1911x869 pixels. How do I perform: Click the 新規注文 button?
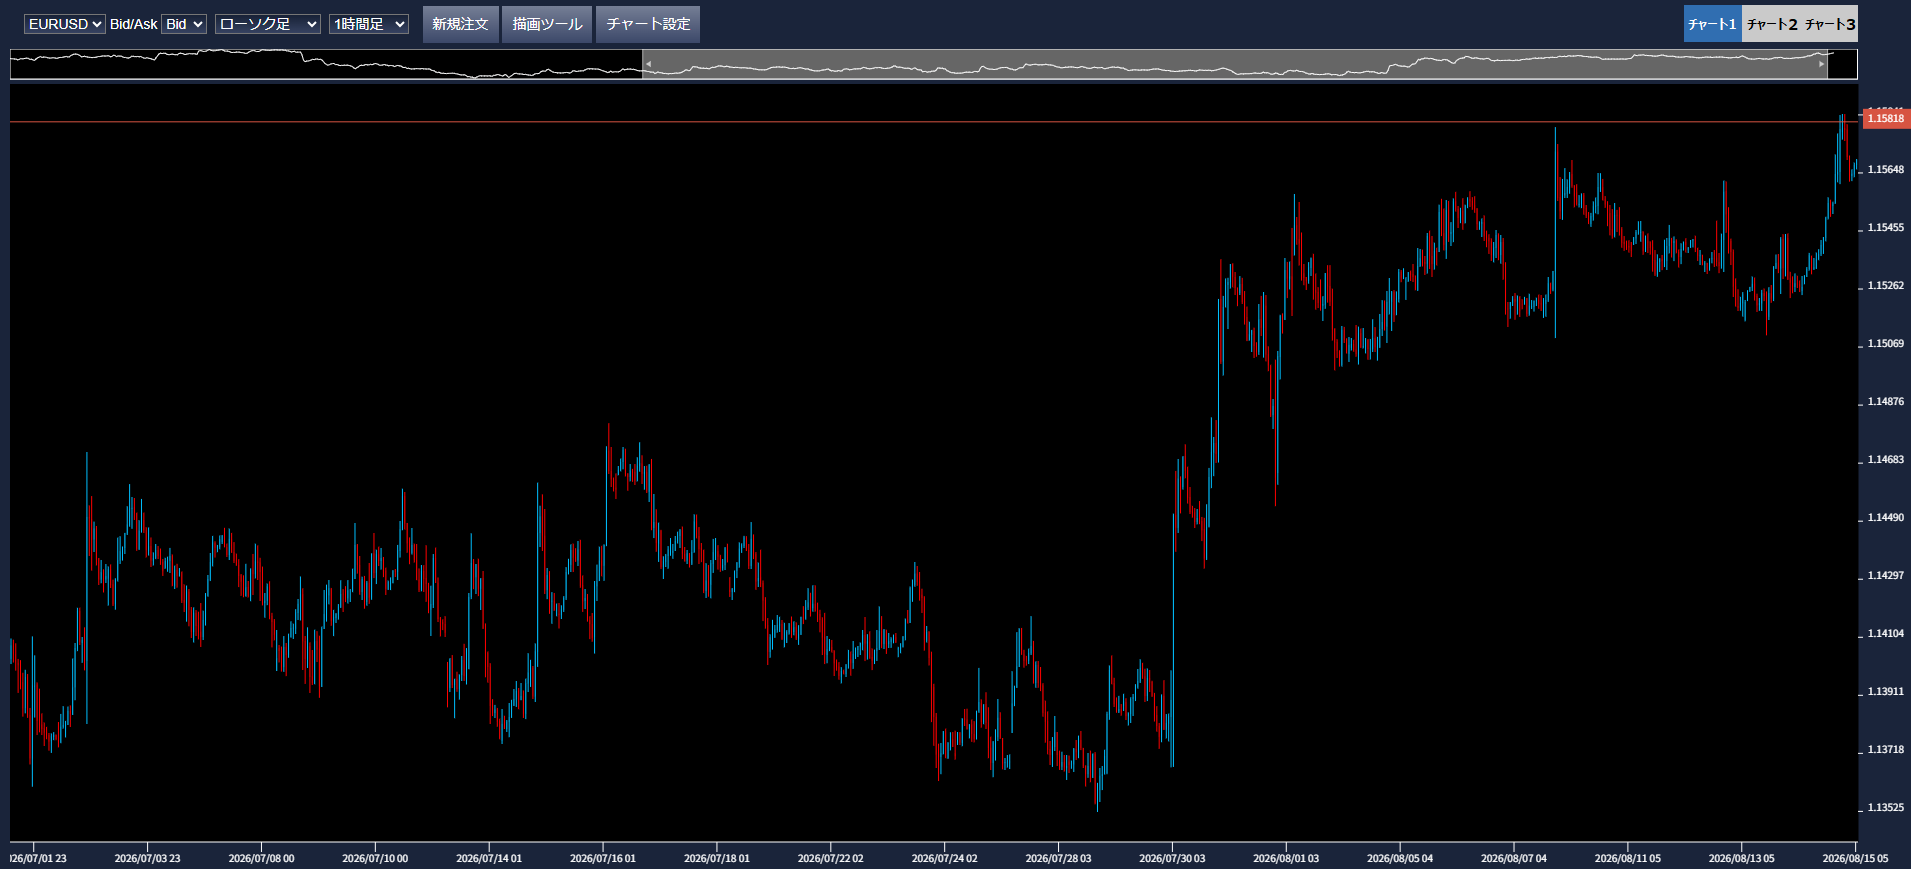tap(460, 24)
